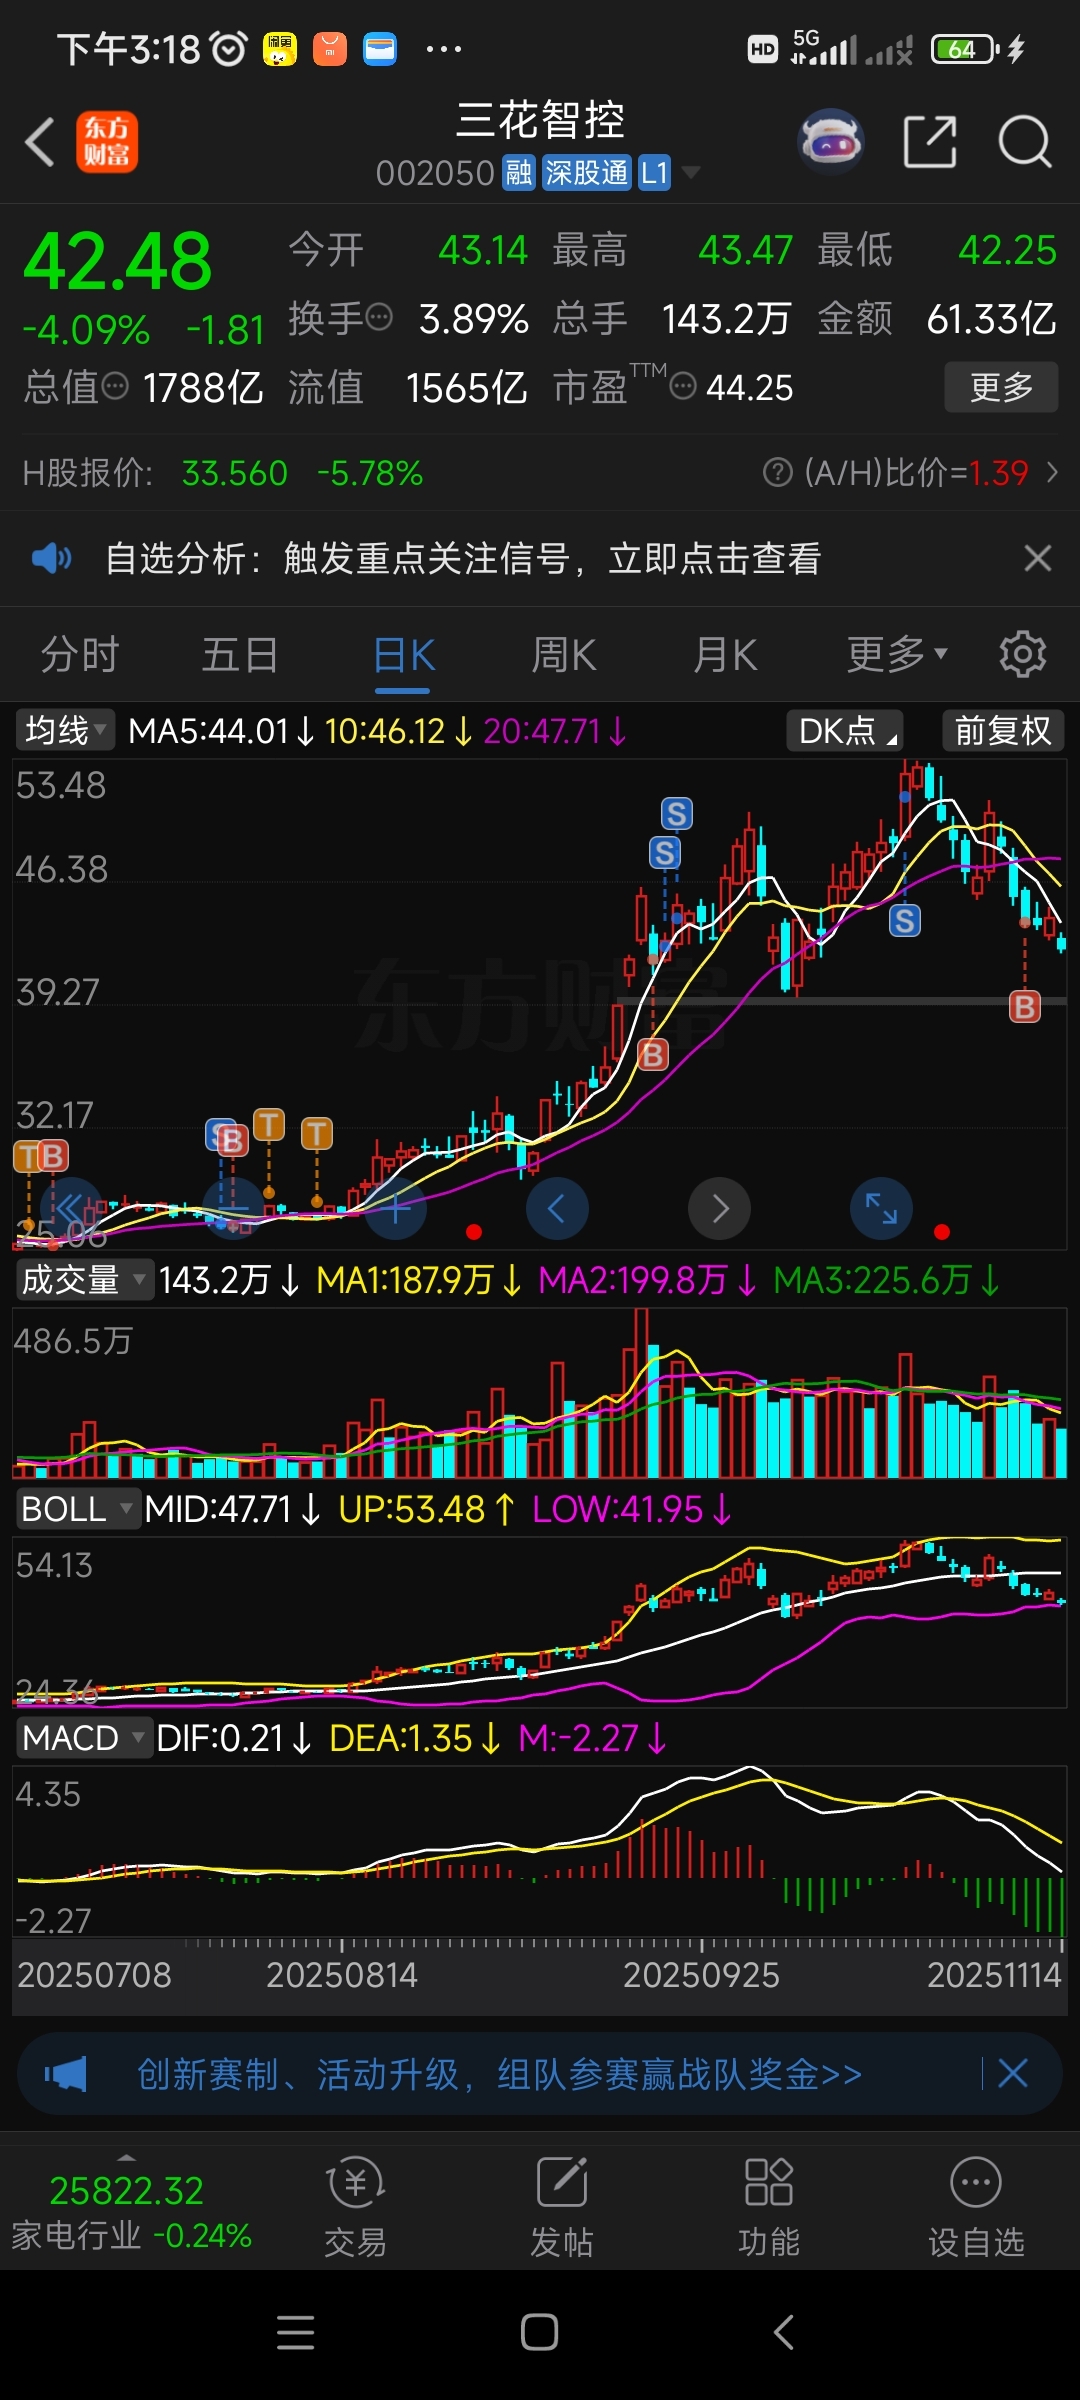Tap the S sell marker below the October peak

pyautogui.click(x=905, y=920)
